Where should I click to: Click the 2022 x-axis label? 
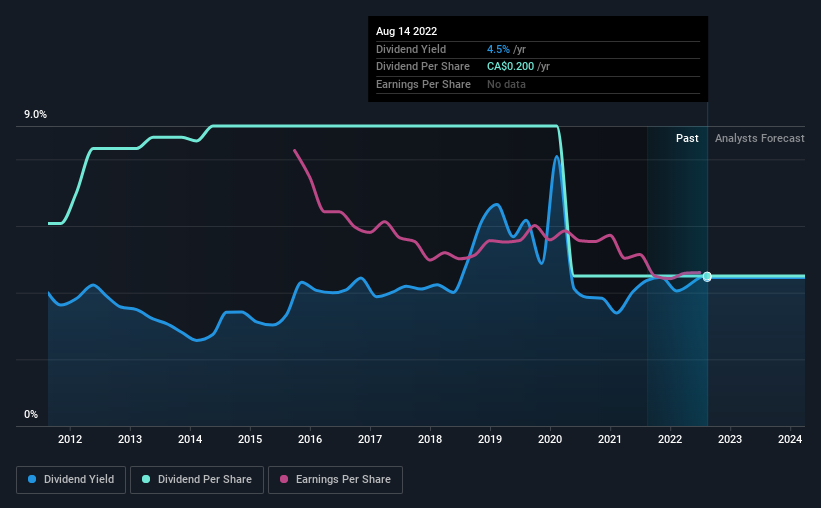[670, 439]
